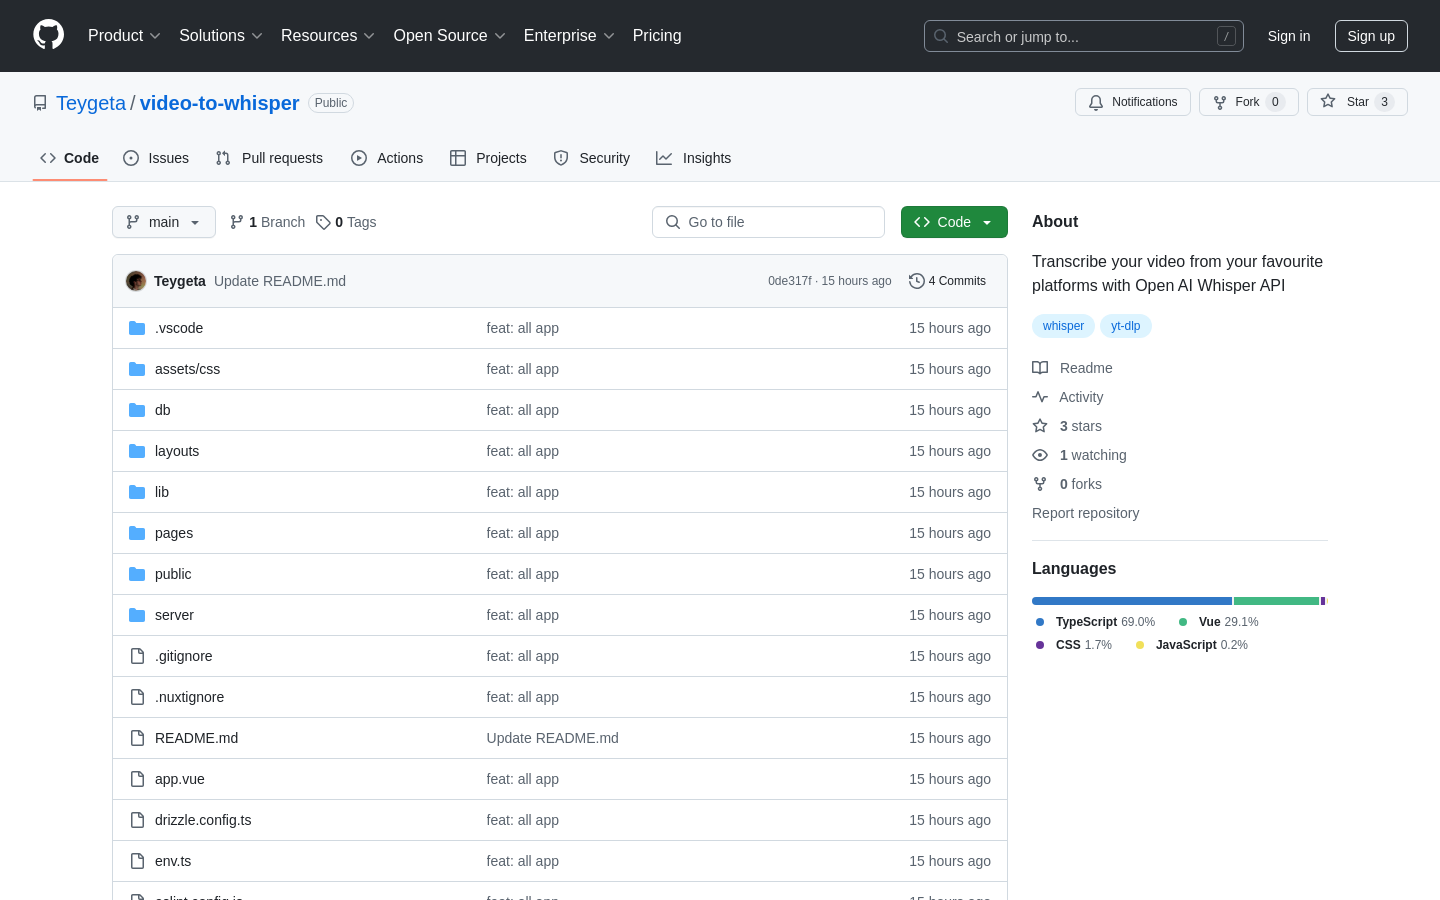
Task: Click the search magnifier icon in header
Action: point(941,36)
